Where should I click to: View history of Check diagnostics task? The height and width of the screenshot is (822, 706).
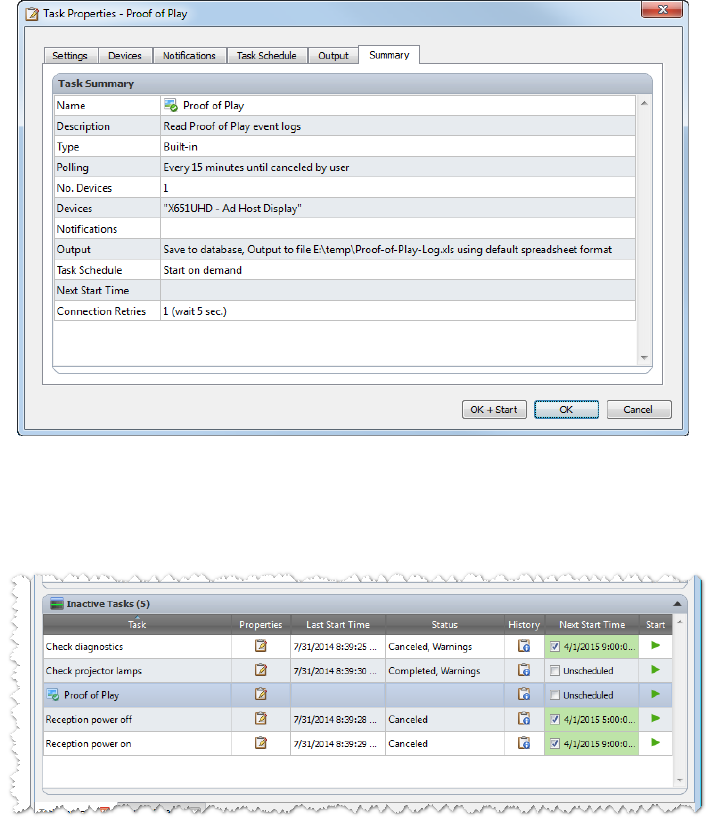point(524,646)
